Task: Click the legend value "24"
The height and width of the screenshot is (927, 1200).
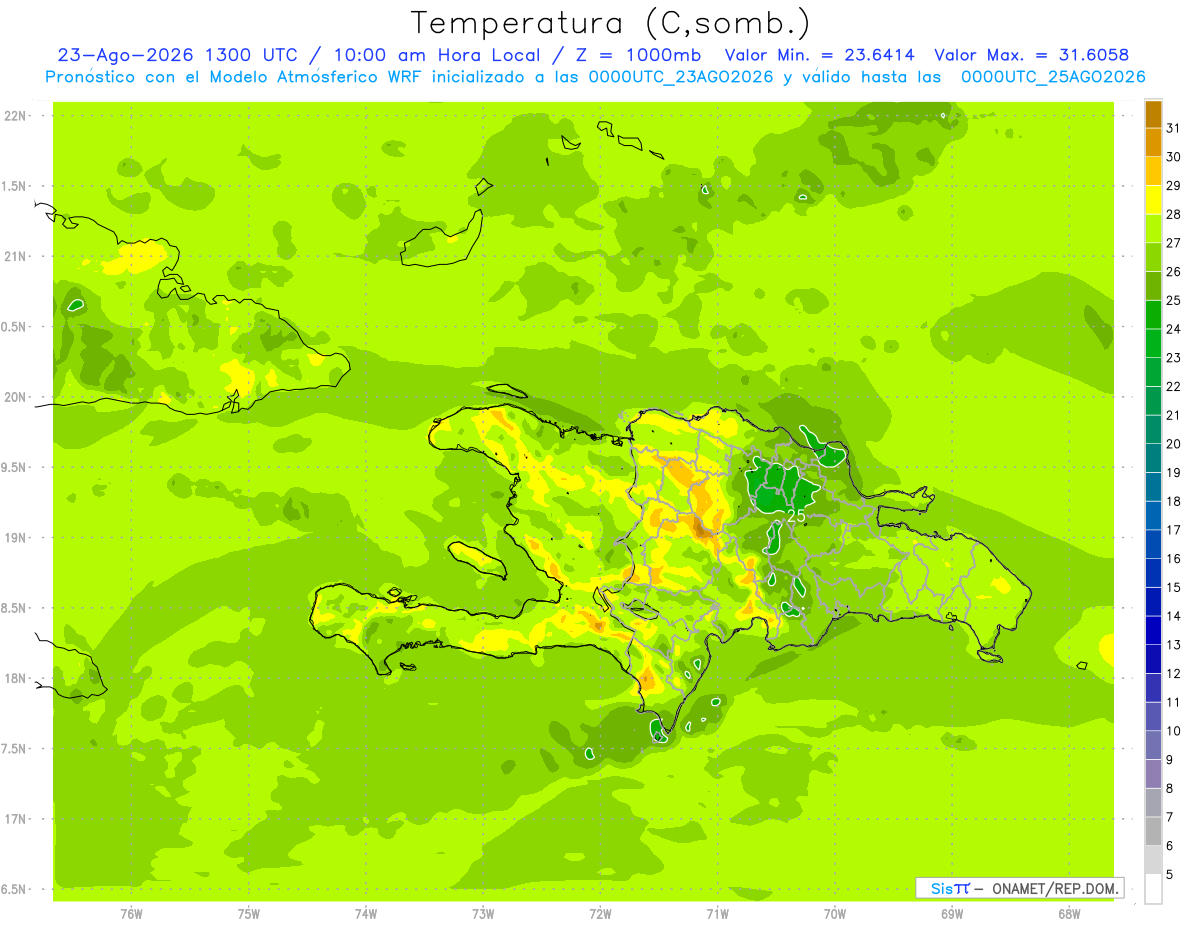Action: point(1174,329)
